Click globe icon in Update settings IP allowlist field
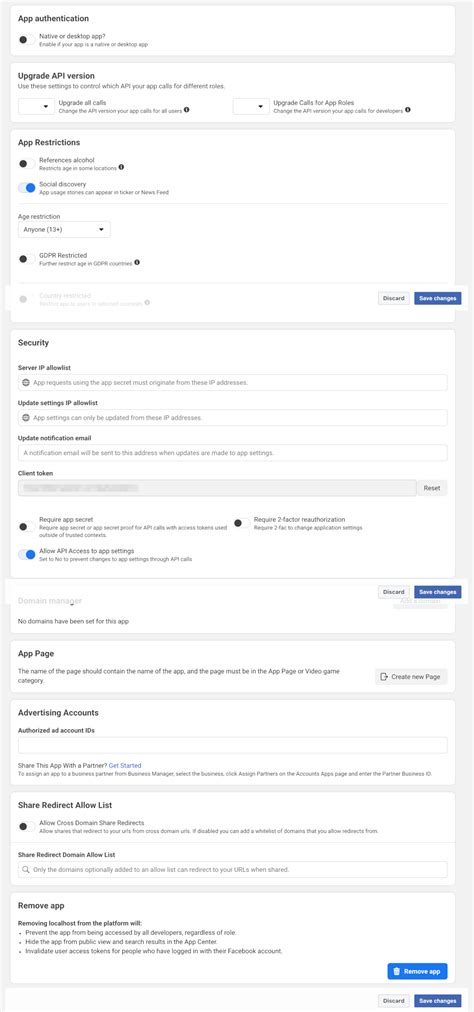 [x=26, y=418]
